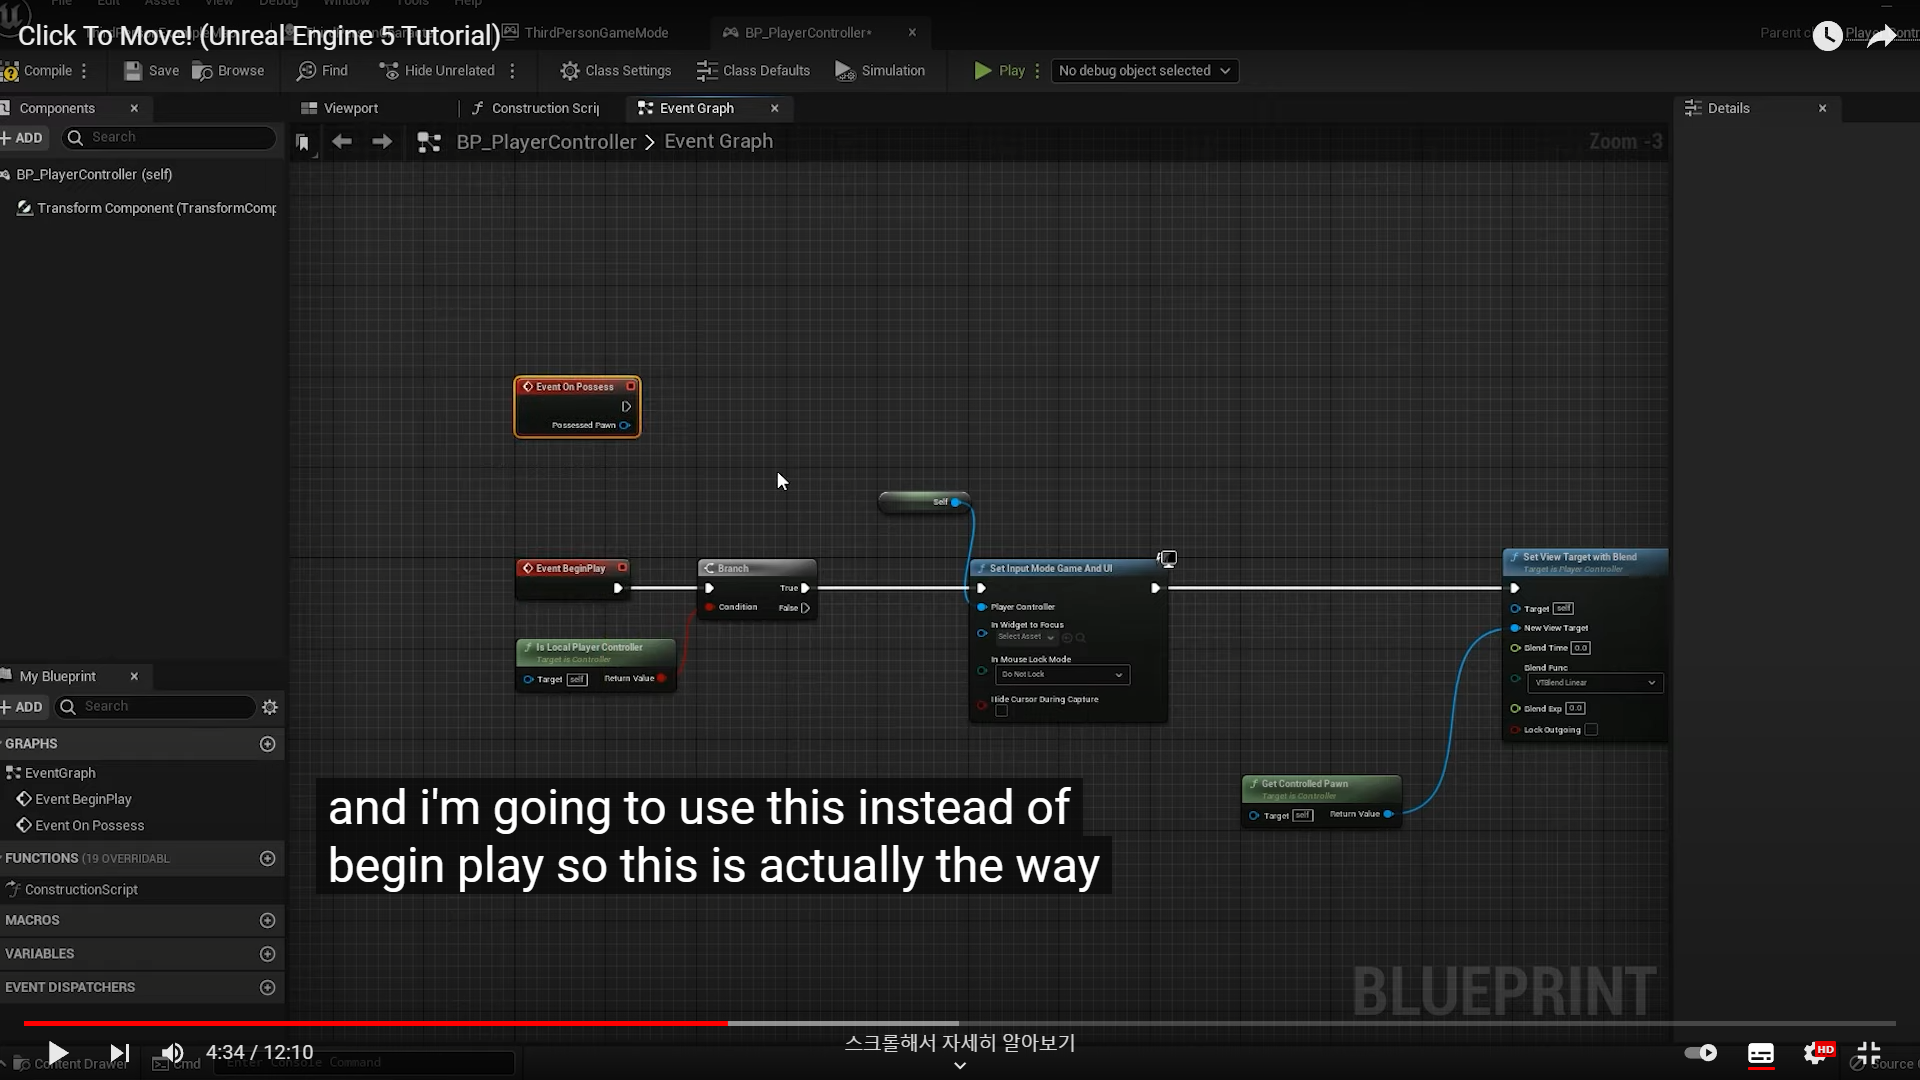Click the Compile toolbar icon
Viewport: 1920px width, 1080px height.
click(x=12, y=71)
